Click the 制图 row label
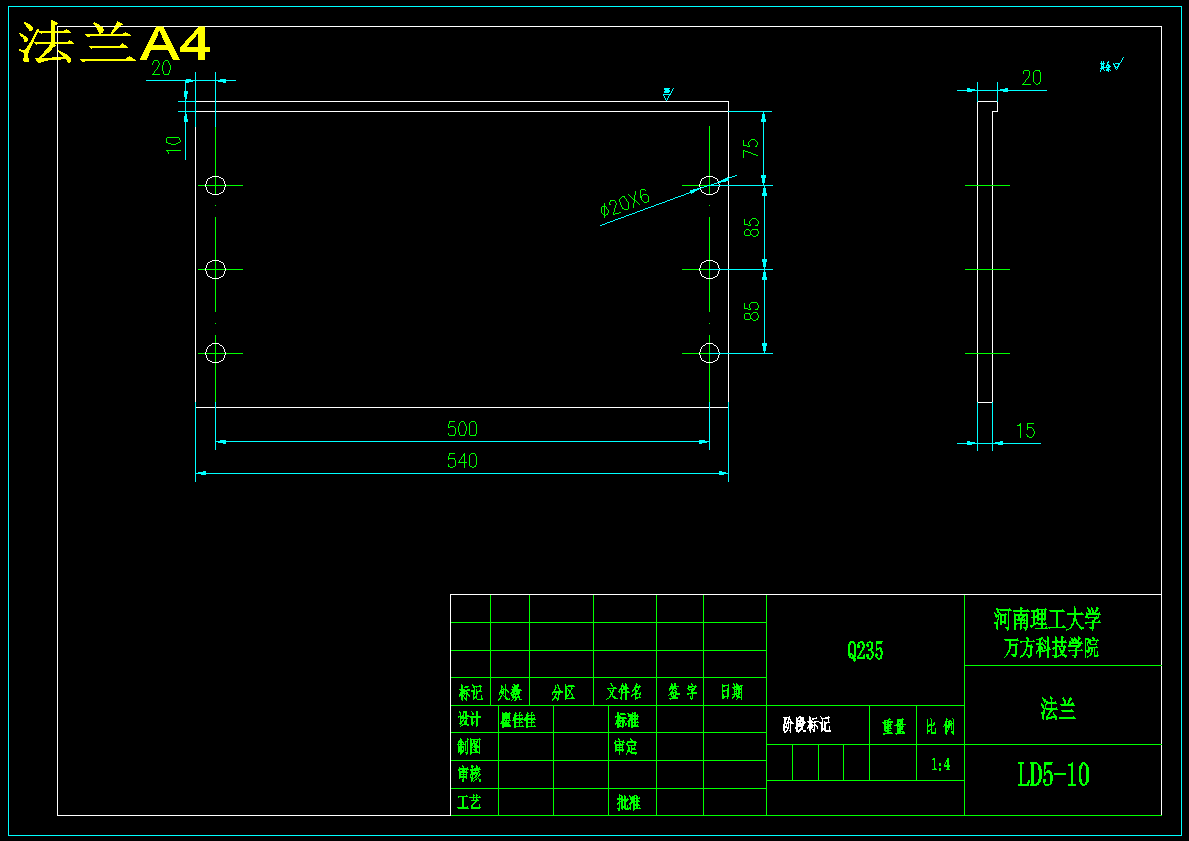This screenshot has height=841, width=1189. (469, 747)
